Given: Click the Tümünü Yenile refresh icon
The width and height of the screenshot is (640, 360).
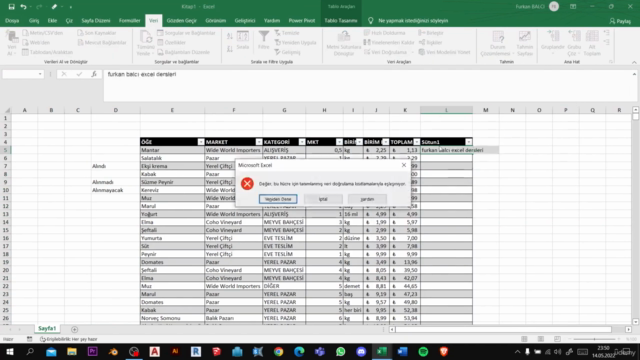Looking at the screenshot, I should pyautogui.click(x=145, y=42).
